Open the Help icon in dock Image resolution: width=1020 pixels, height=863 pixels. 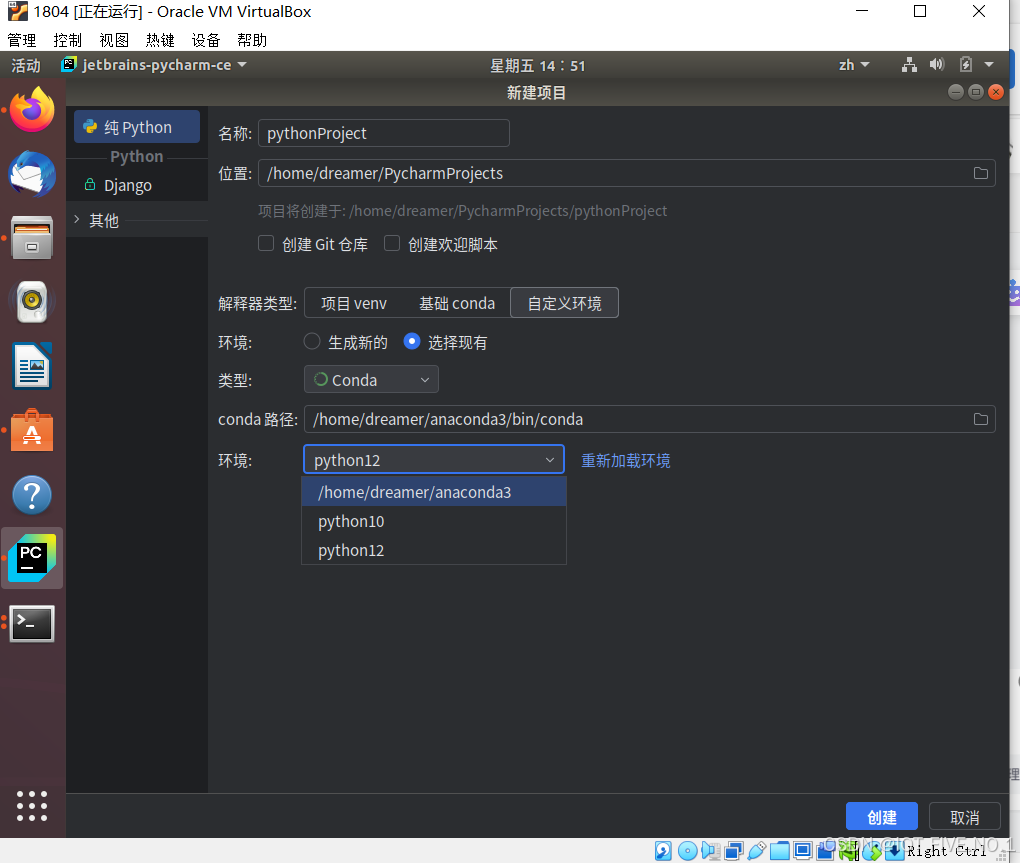32,495
